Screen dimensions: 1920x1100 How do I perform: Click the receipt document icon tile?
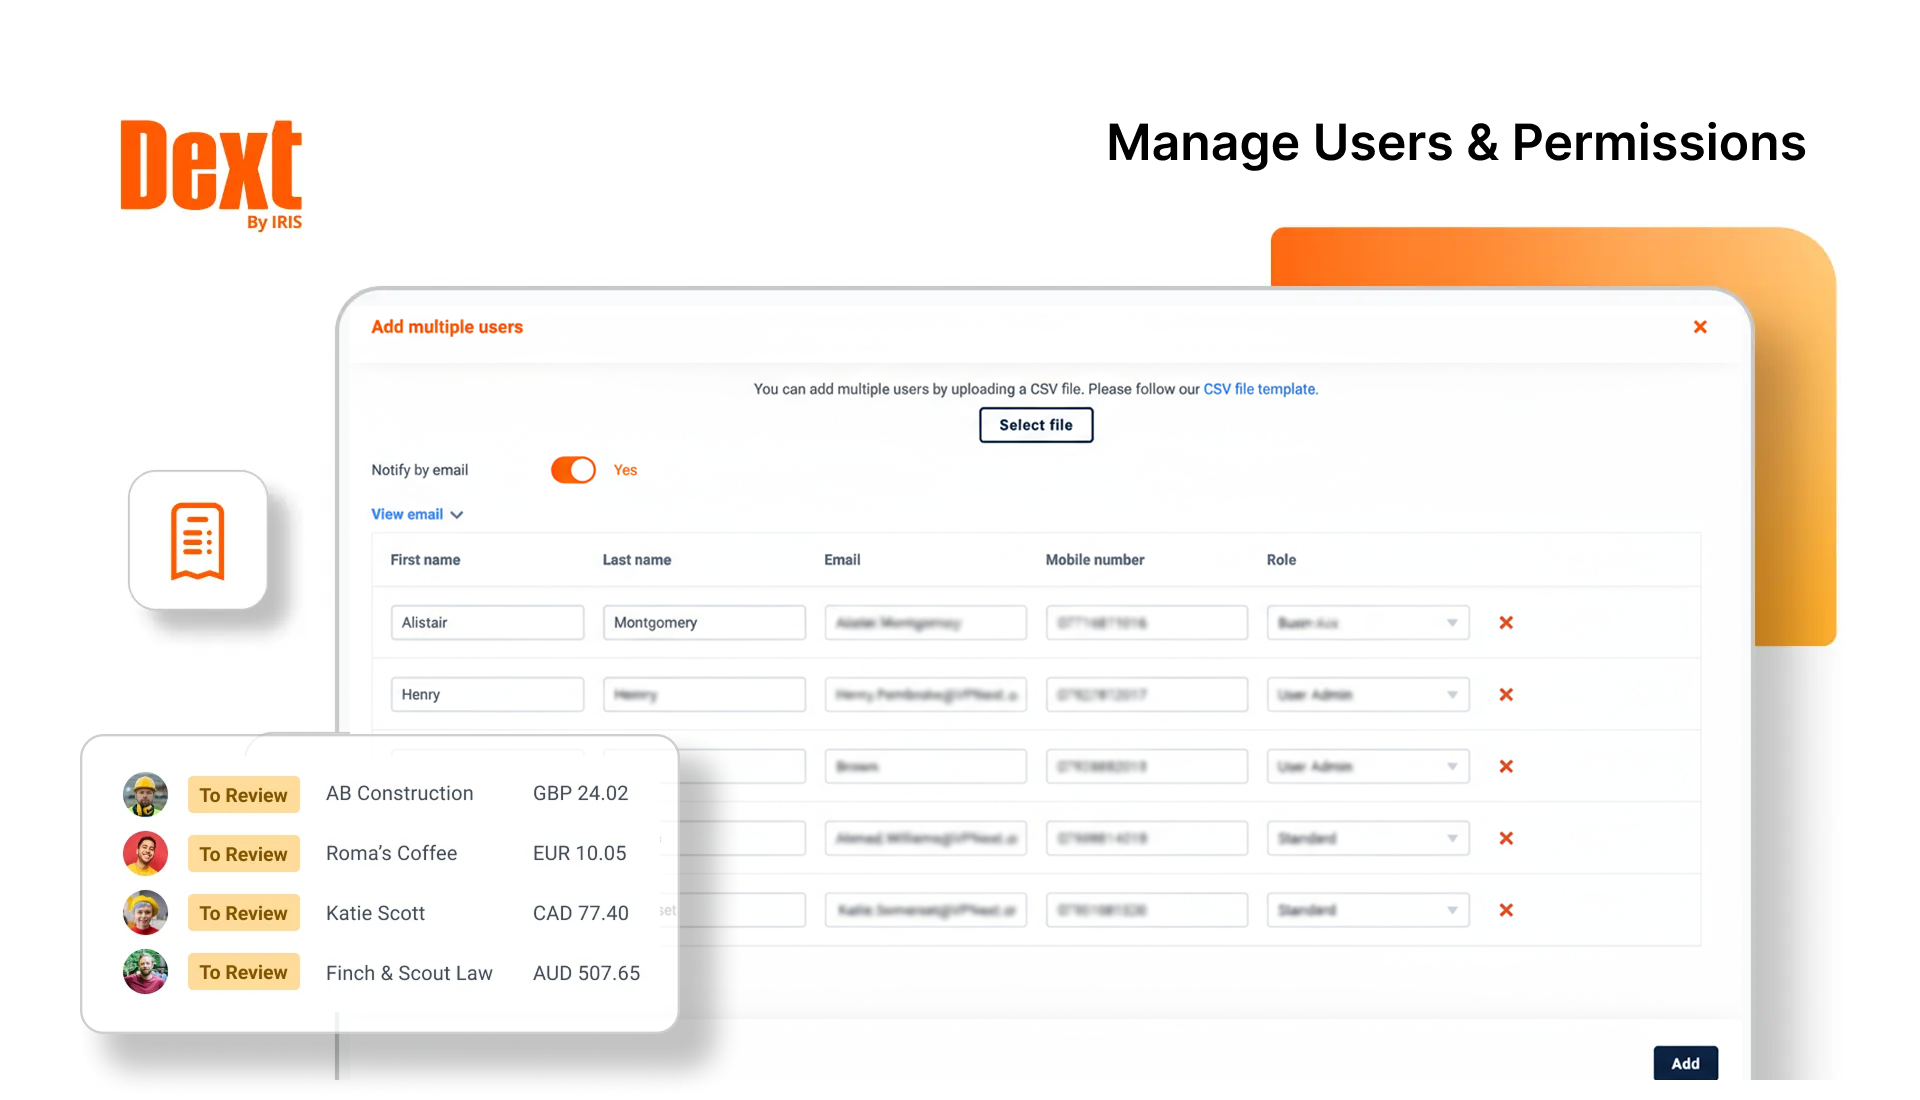198,541
